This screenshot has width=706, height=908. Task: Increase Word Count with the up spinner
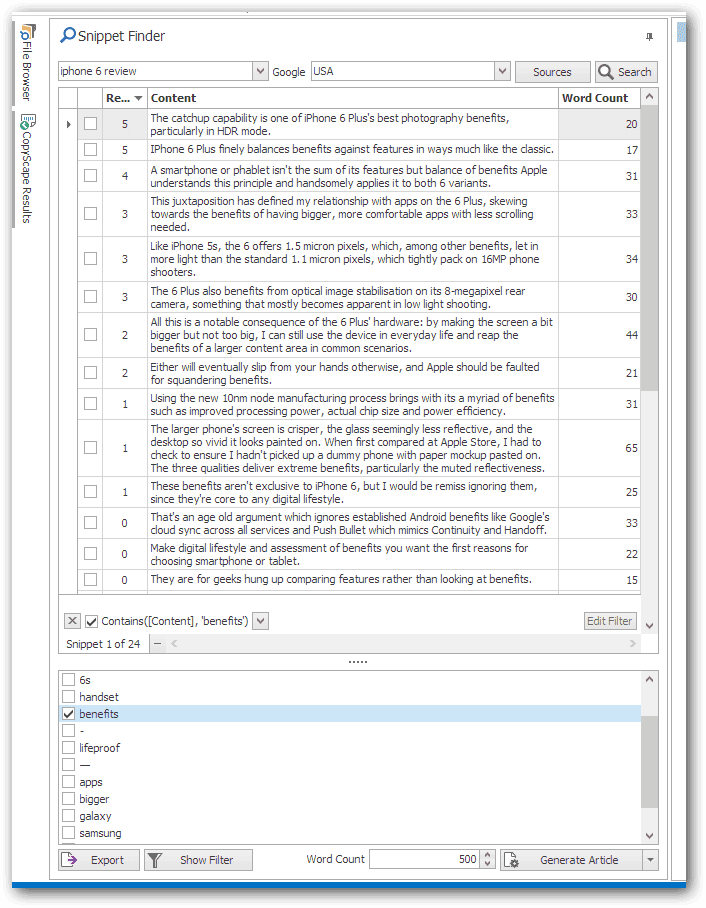click(488, 855)
